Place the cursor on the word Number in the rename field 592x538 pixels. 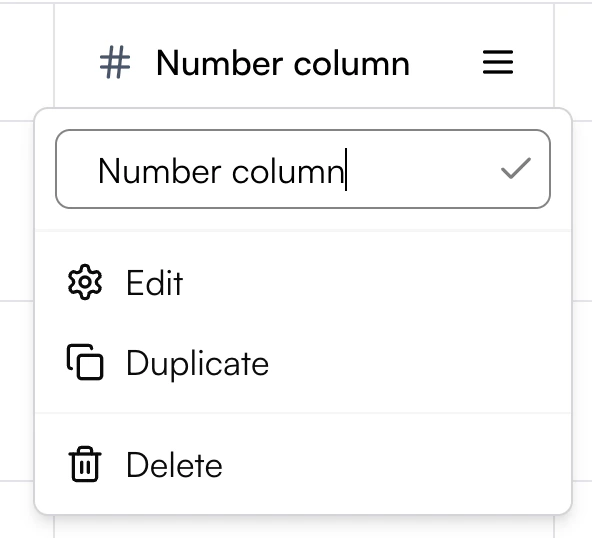[160, 171]
